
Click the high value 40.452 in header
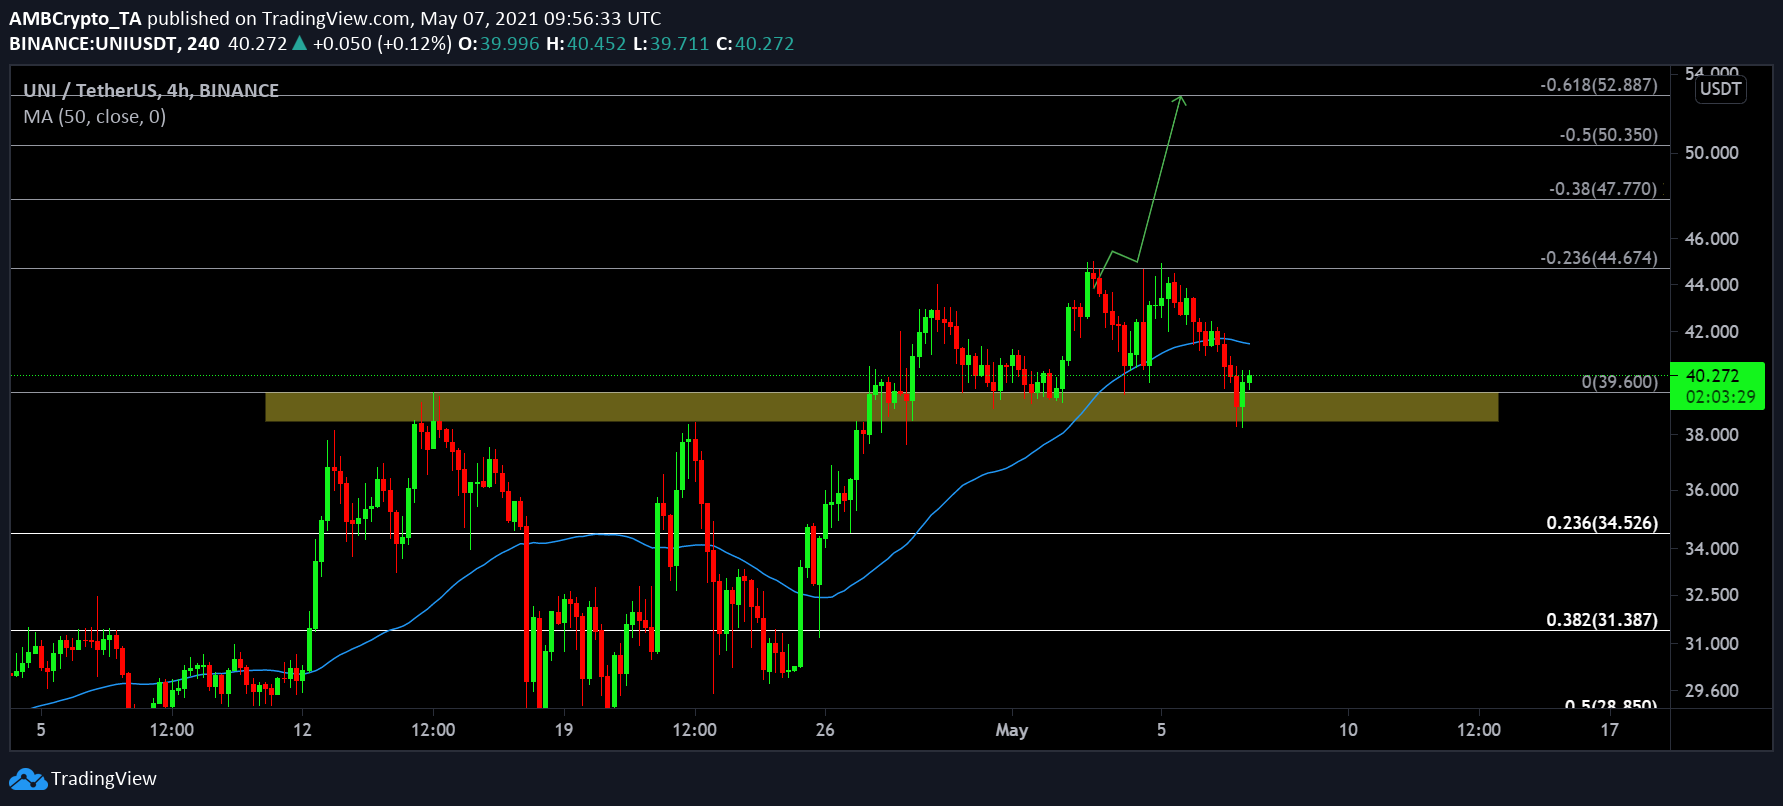point(596,44)
